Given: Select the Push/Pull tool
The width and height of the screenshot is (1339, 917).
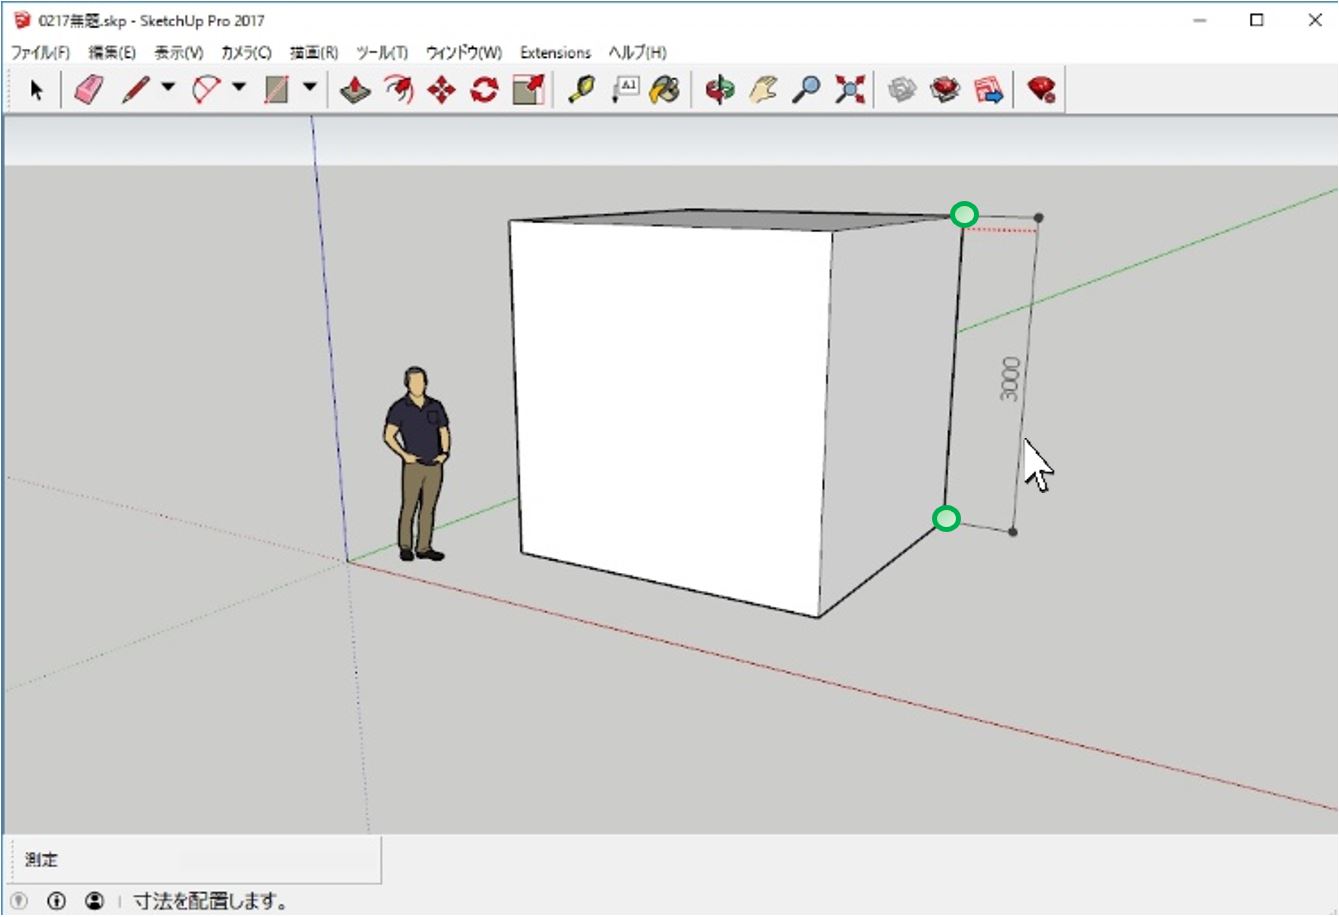Looking at the screenshot, I should click(355, 90).
